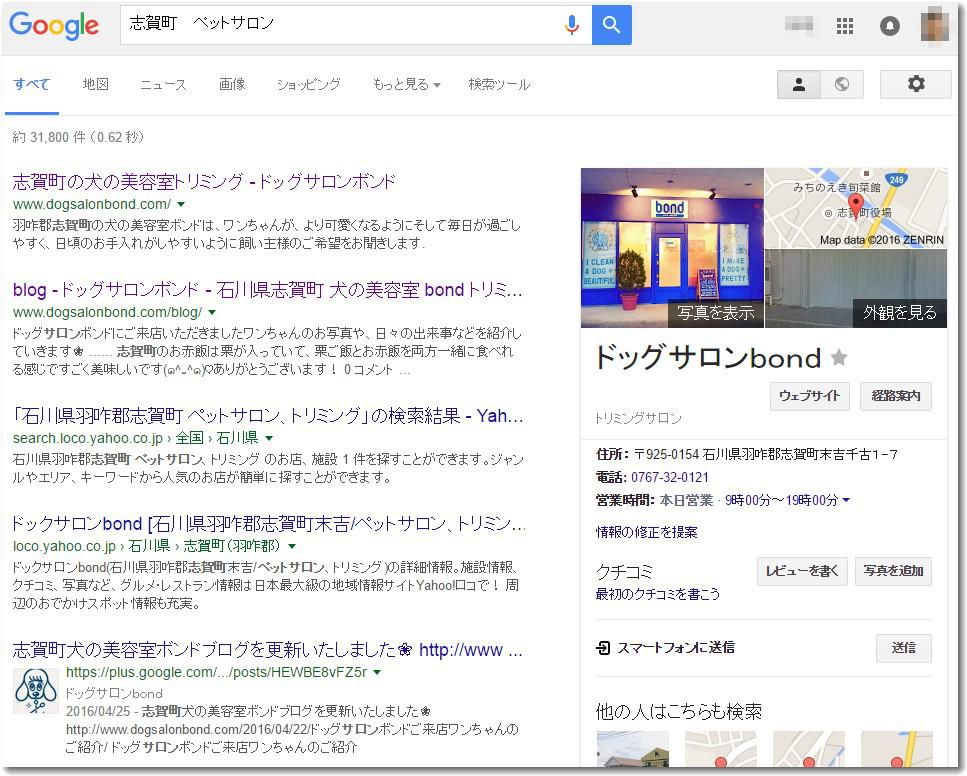Open Google notifications bell

[889, 26]
